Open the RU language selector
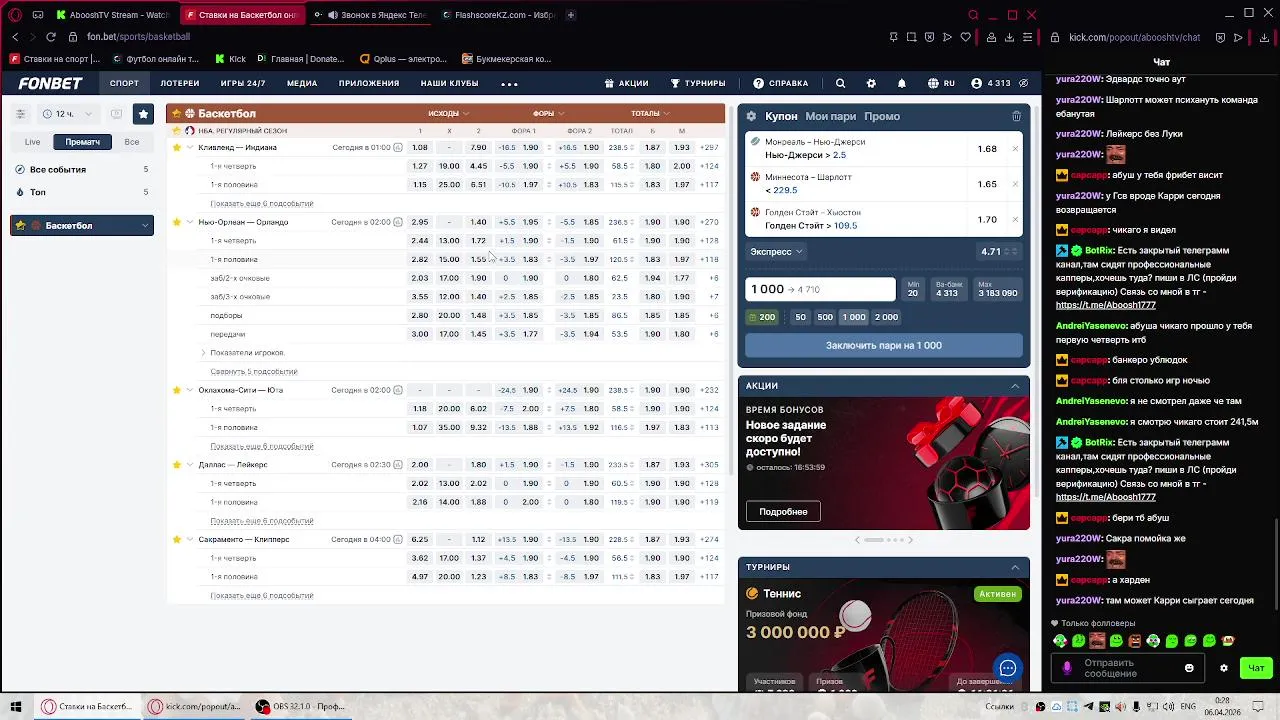This screenshot has height=720, width=1280. coord(941,84)
